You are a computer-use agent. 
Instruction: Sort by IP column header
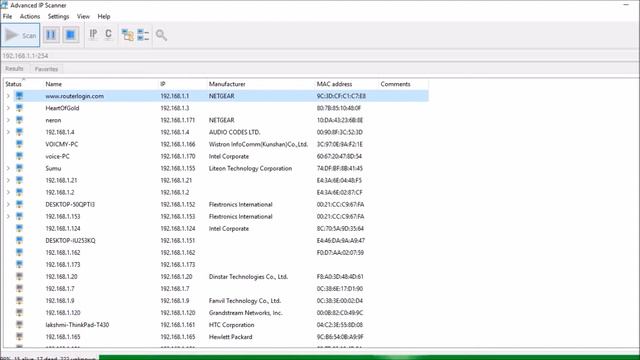[162, 84]
